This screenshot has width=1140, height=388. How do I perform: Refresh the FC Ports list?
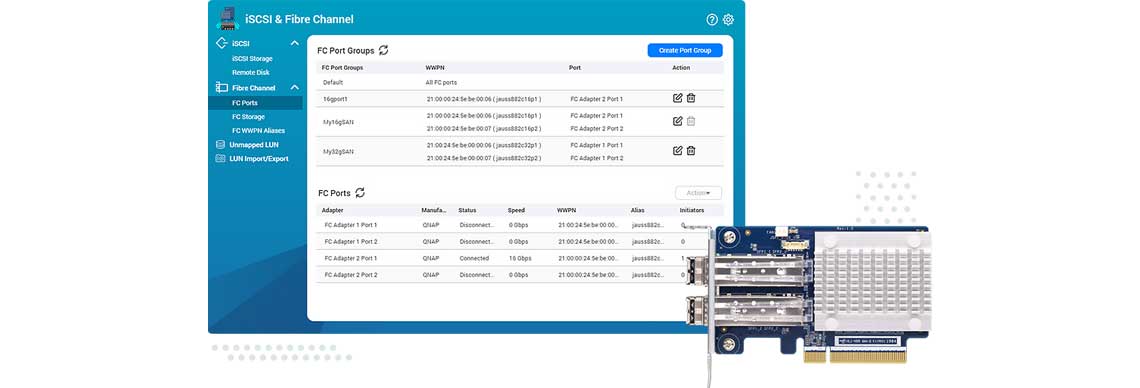pos(360,193)
